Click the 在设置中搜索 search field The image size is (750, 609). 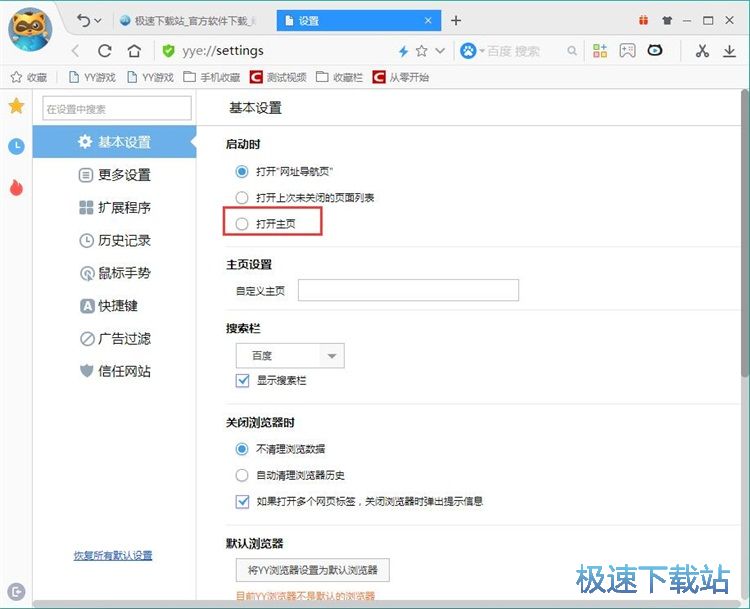[x=117, y=109]
